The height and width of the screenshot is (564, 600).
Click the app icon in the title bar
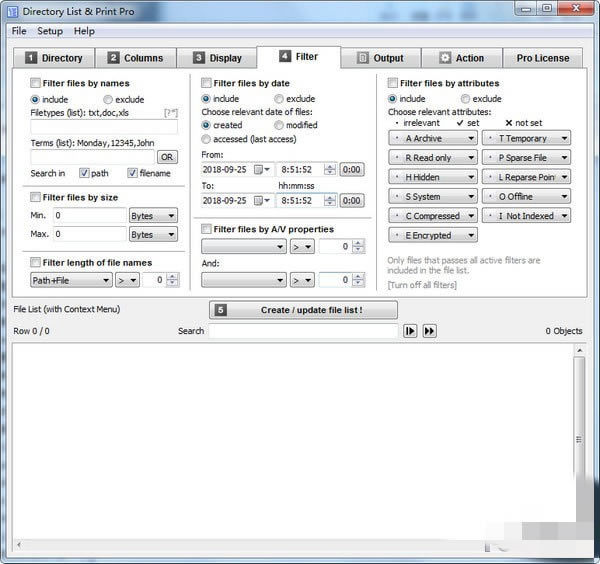coord(12,11)
